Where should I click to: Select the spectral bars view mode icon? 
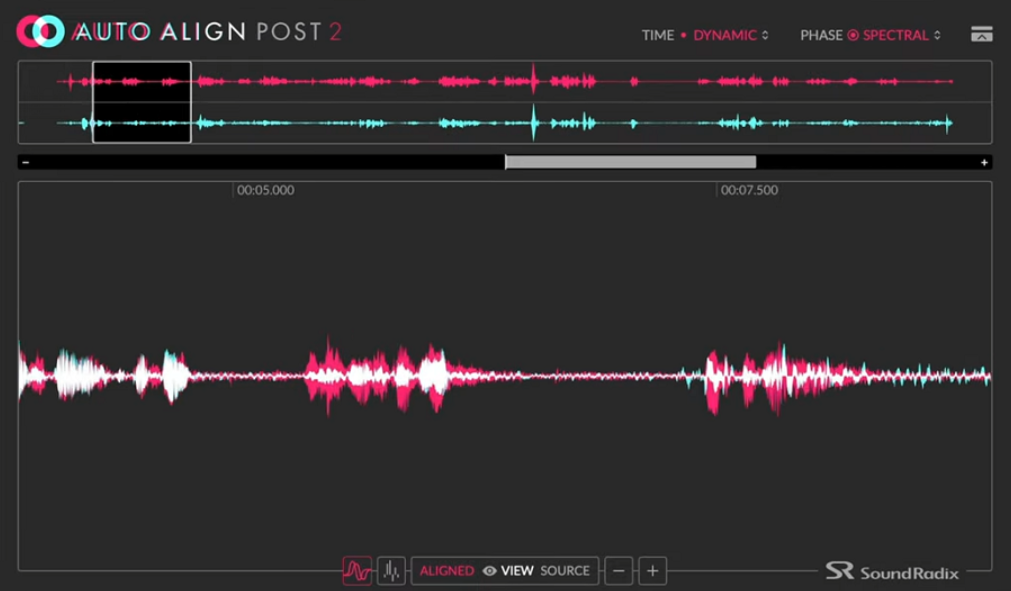click(x=391, y=570)
